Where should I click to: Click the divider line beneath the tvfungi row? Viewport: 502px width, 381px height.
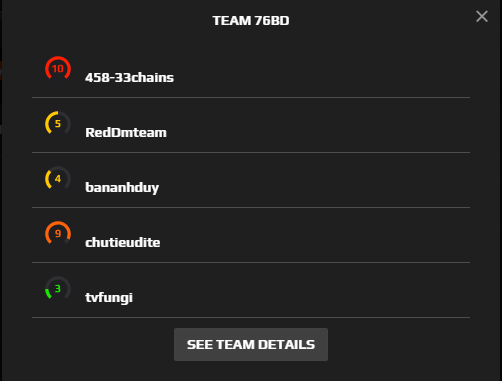(251, 317)
